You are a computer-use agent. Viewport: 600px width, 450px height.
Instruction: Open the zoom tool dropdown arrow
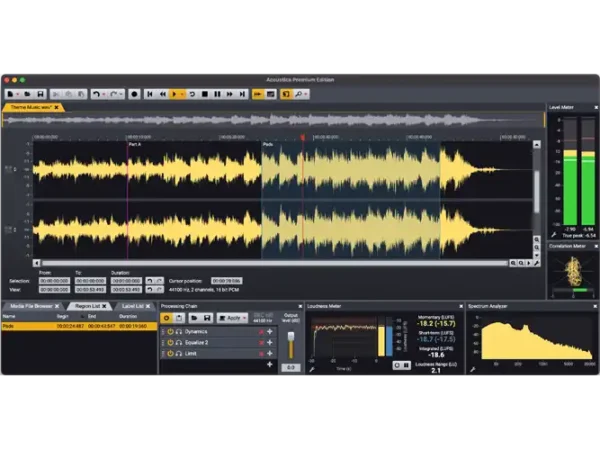(306, 95)
